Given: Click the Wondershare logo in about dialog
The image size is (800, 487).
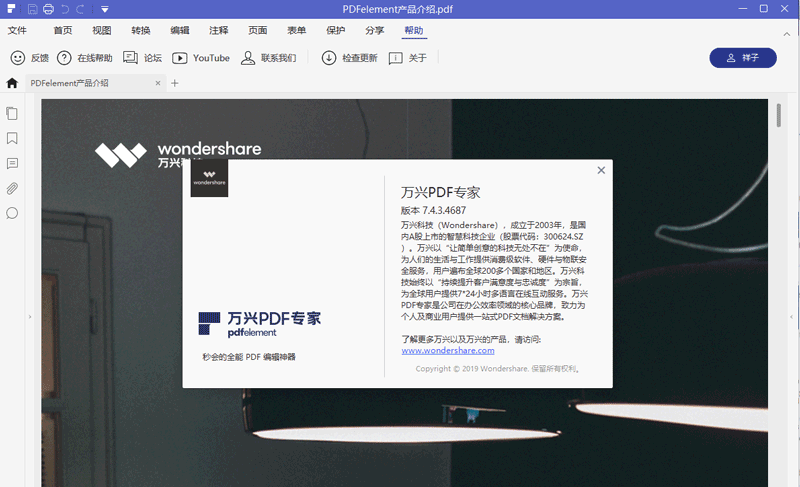Looking at the screenshot, I should tap(209, 178).
